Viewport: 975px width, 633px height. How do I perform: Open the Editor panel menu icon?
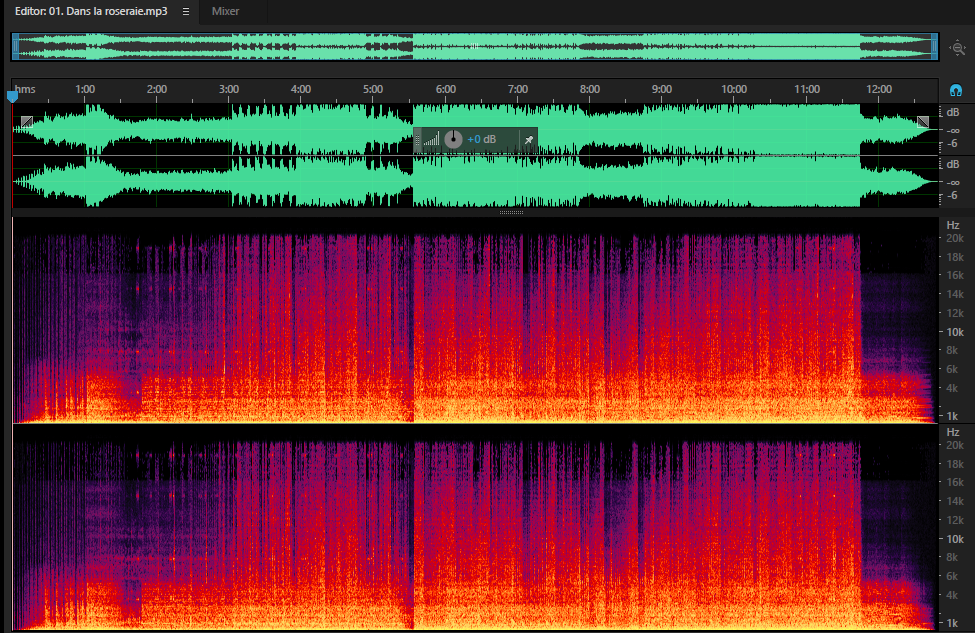(185, 11)
